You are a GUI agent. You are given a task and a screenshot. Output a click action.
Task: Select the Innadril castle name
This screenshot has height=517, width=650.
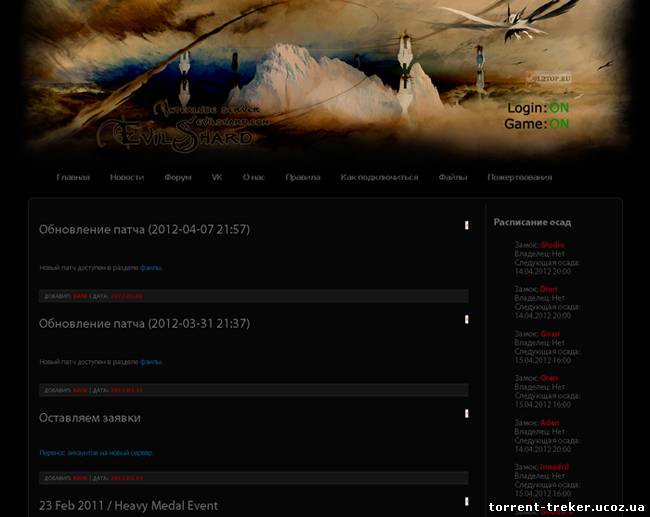(554, 467)
